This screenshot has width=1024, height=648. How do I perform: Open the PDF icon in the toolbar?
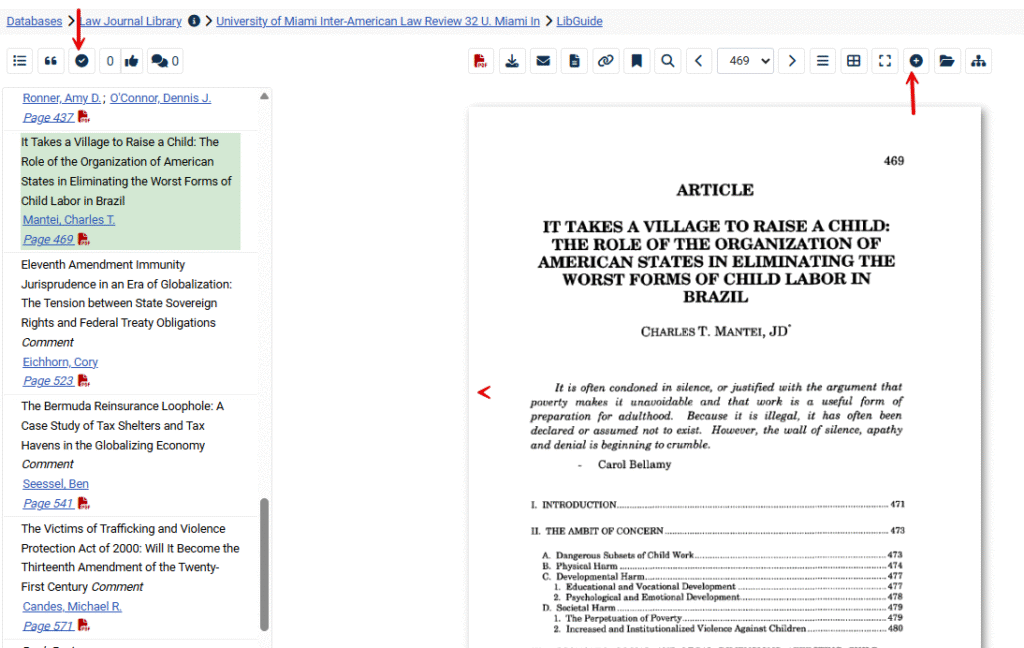(x=481, y=61)
